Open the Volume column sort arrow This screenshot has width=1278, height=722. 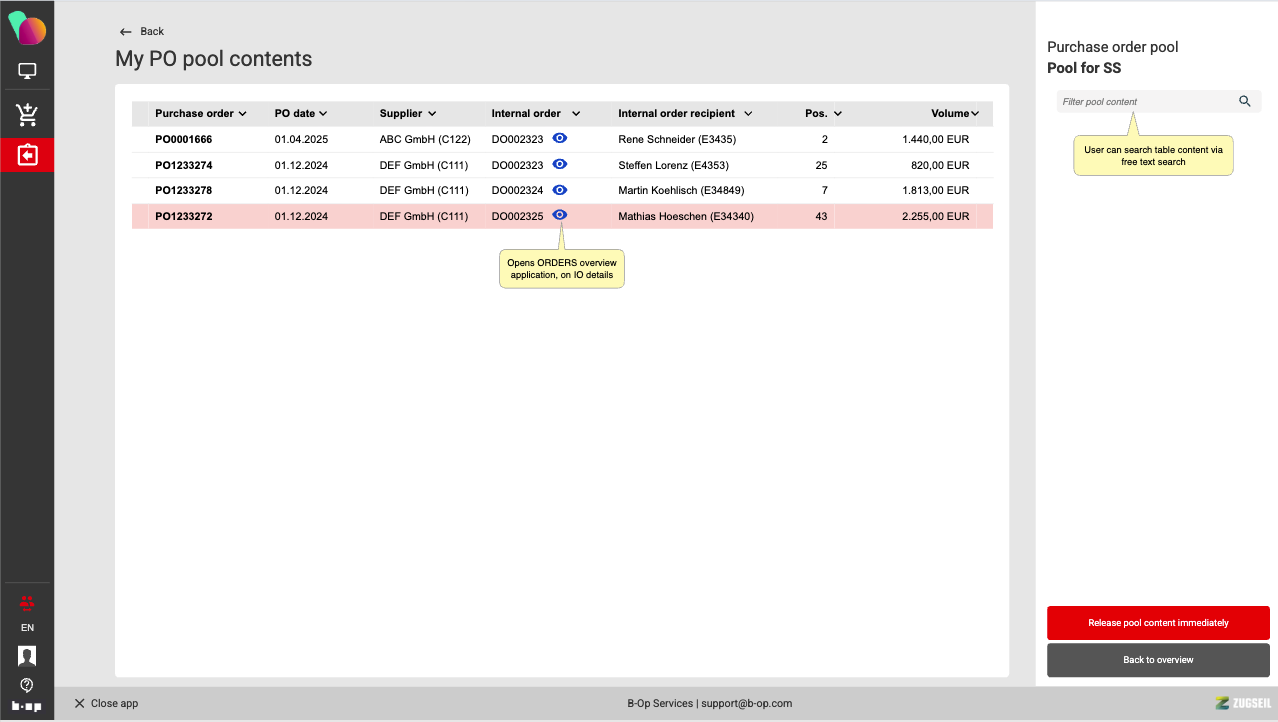coord(975,114)
